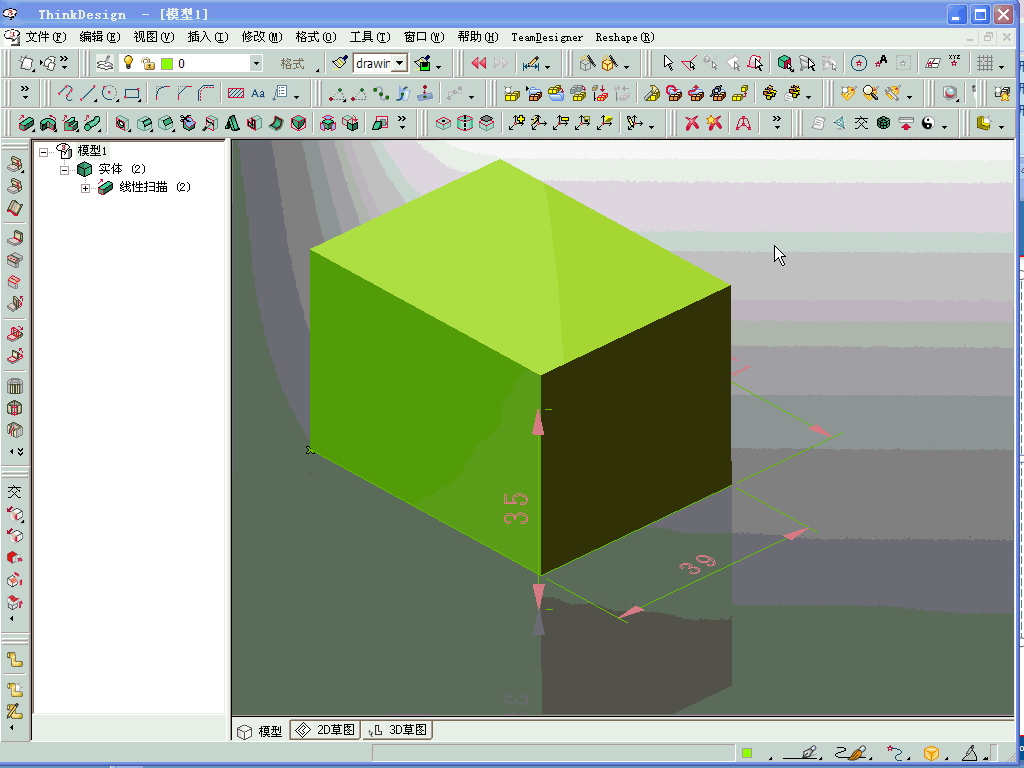Click the green meshed cube icon
Image resolution: width=1024 pixels, height=768 pixels.
click(883, 123)
